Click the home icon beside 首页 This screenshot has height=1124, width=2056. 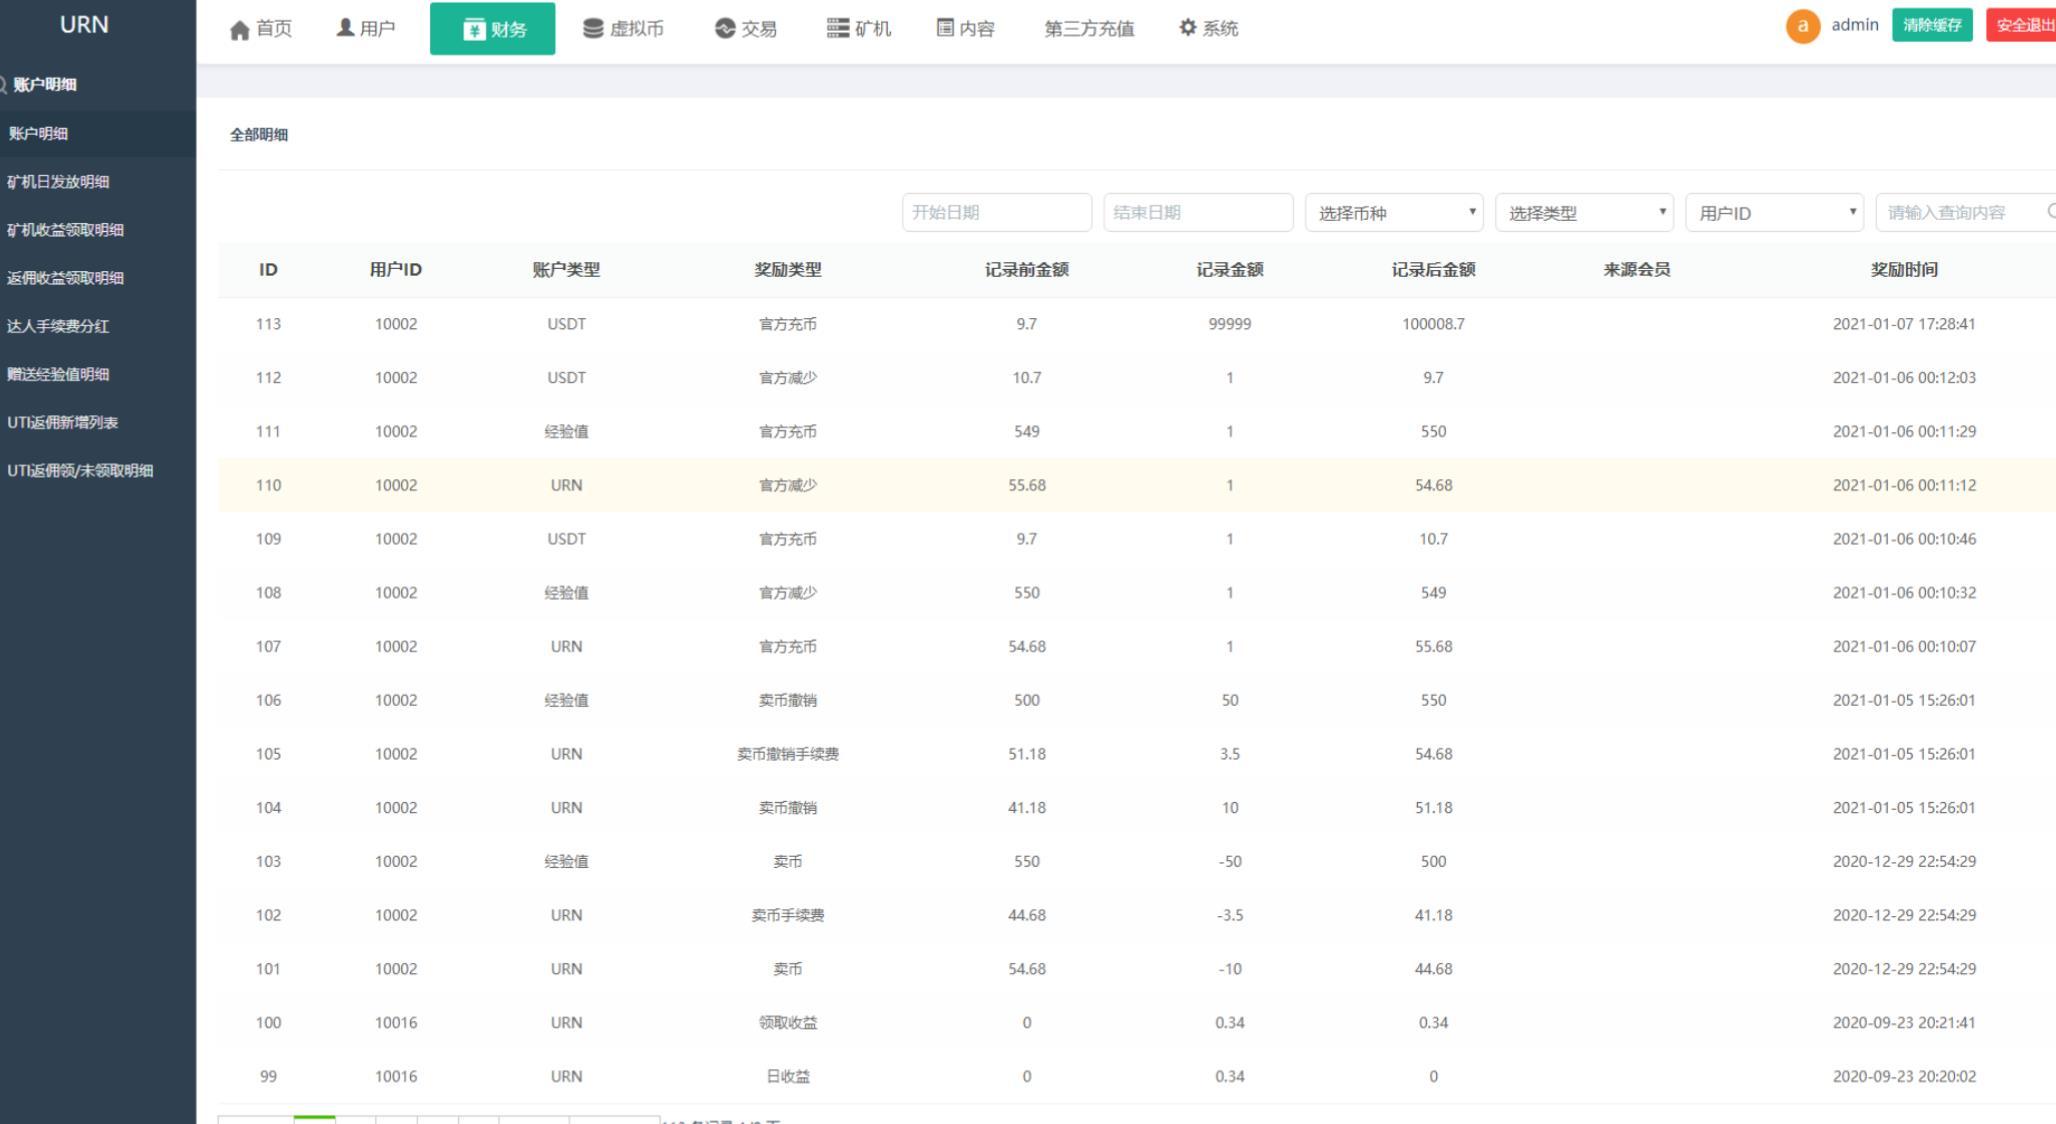pyautogui.click(x=239, y=30)
